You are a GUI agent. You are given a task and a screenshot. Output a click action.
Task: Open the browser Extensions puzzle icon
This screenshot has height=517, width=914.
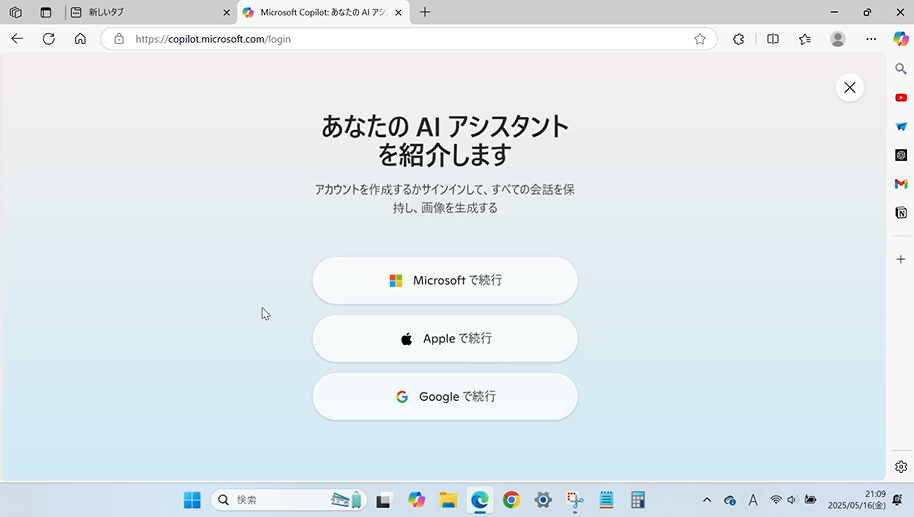tap(739, 39)
